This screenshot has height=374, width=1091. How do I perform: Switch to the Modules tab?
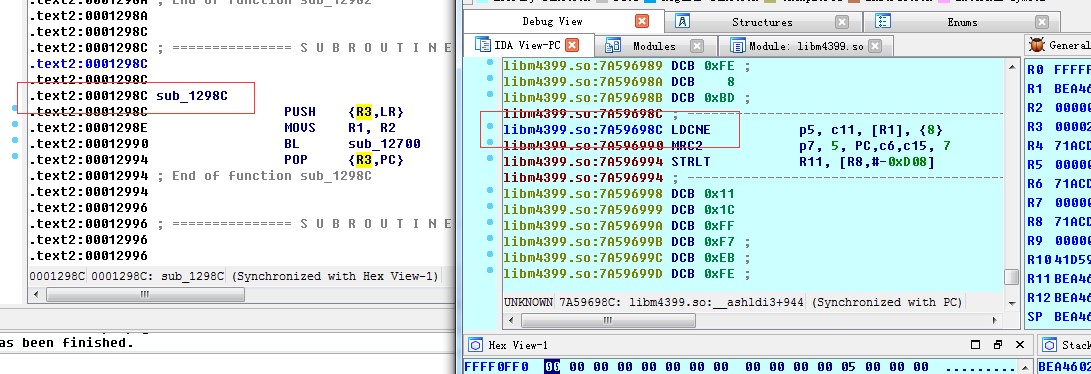point(654,46)
